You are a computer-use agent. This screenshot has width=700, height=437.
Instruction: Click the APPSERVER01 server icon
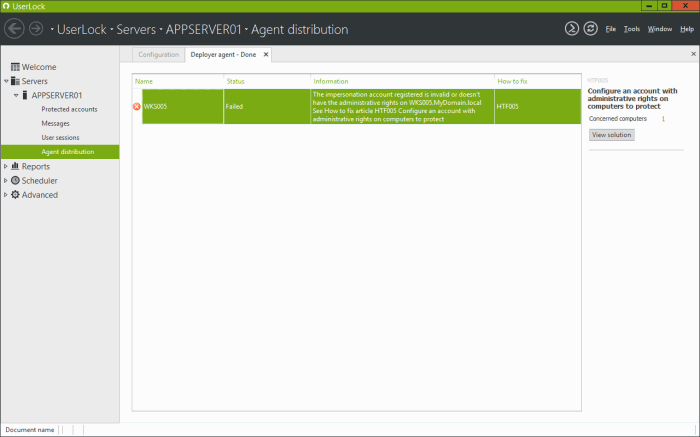click(x=25, y=95)
